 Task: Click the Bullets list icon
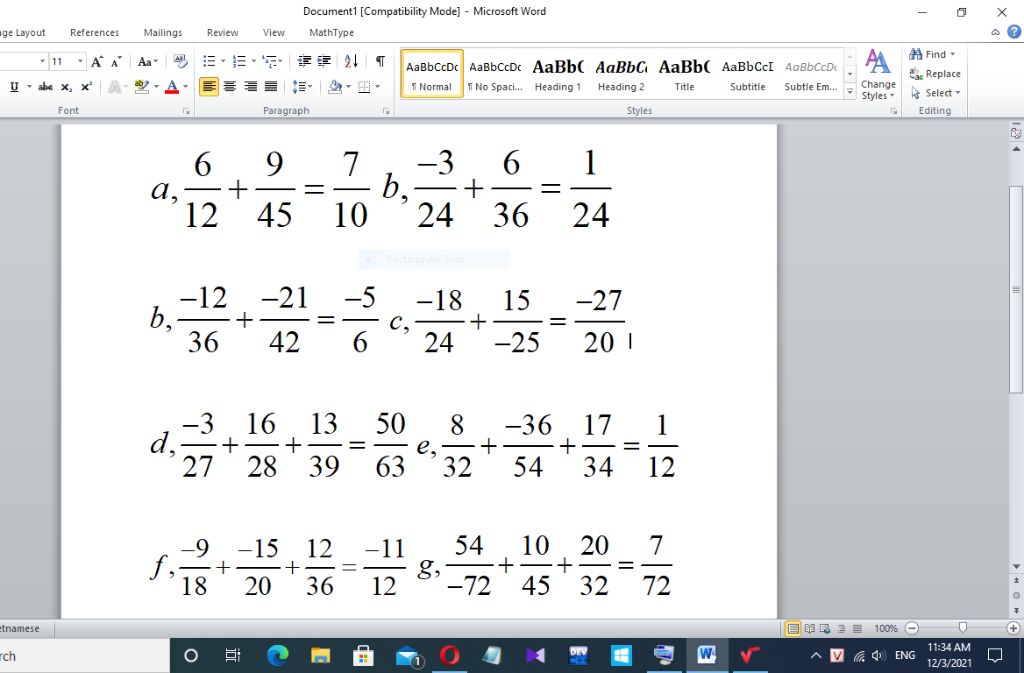tap(209, 61)
